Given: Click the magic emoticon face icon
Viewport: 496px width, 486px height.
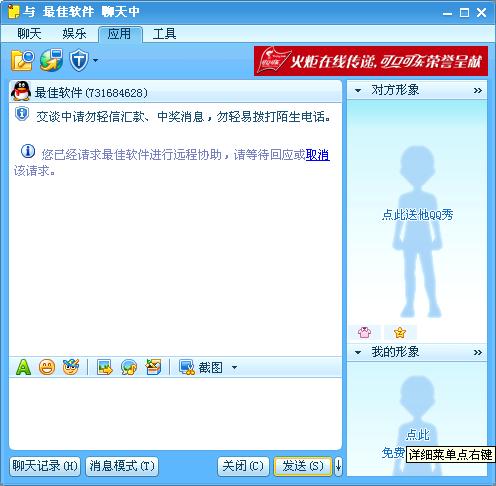Looking at the screenshot, I should click(x=71, y=367).
